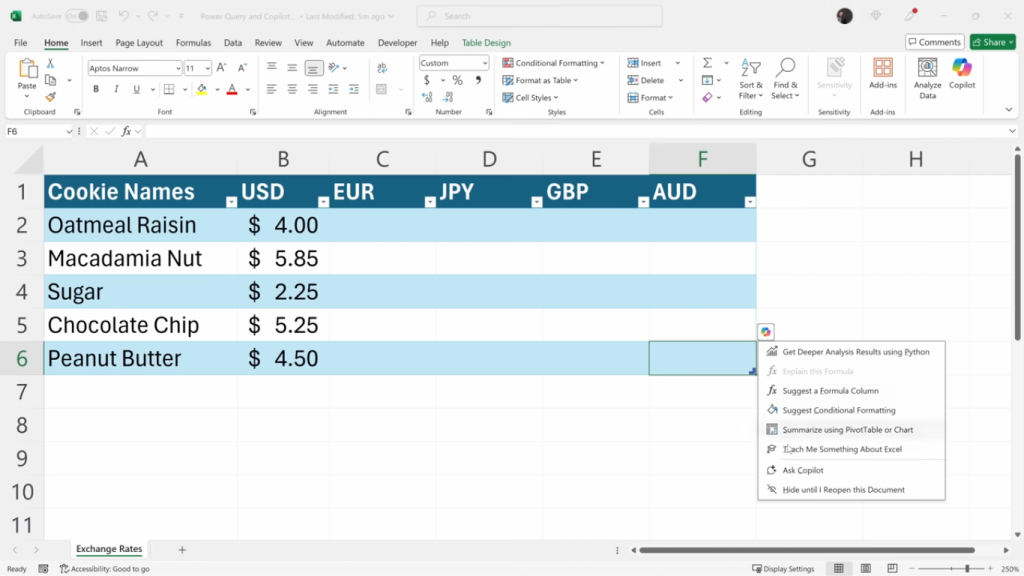Open the Number Format combo box showing Custom
Viewport: 1024px width, 576px height.
453,62
